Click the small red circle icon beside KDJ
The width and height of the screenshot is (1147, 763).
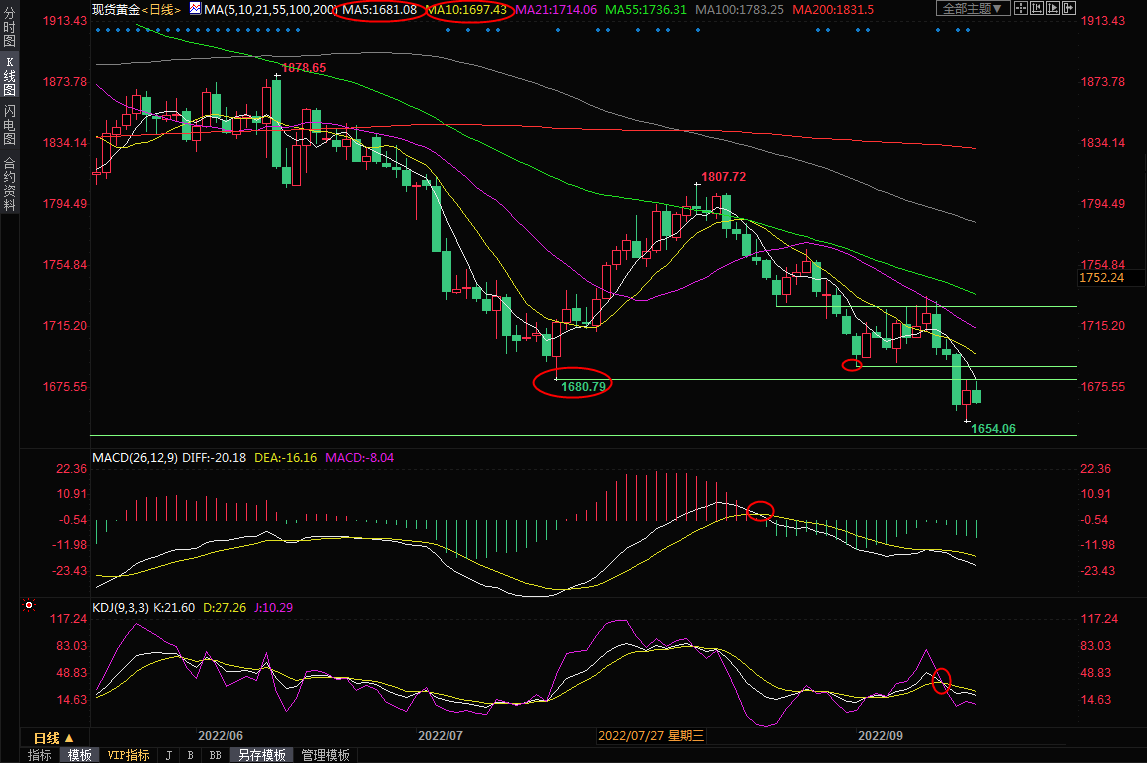29,606
